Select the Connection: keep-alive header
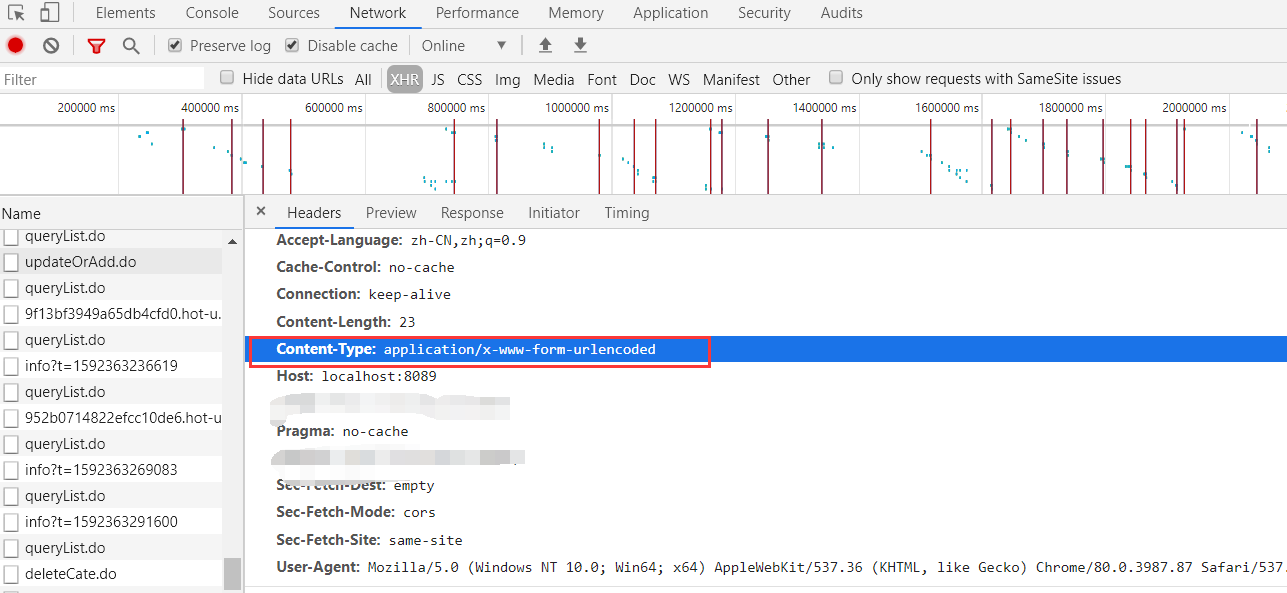 point(363,294)
